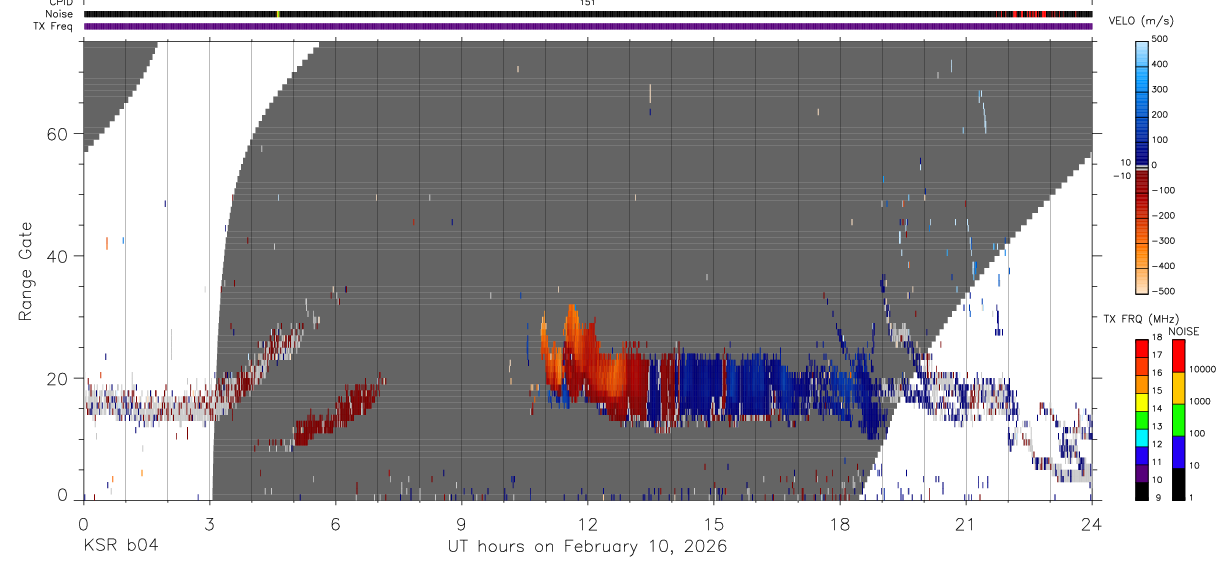Image resolution: width=1228 pixels, height=567 pixels.
Task: Click the red top swatch in NOISE legend
Action: coord(1178,356)
